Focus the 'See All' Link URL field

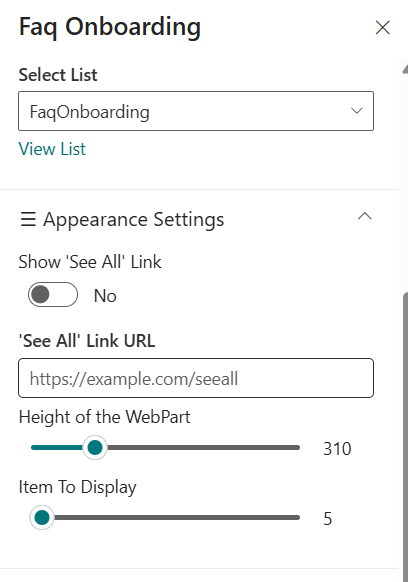tap(196, 378)
